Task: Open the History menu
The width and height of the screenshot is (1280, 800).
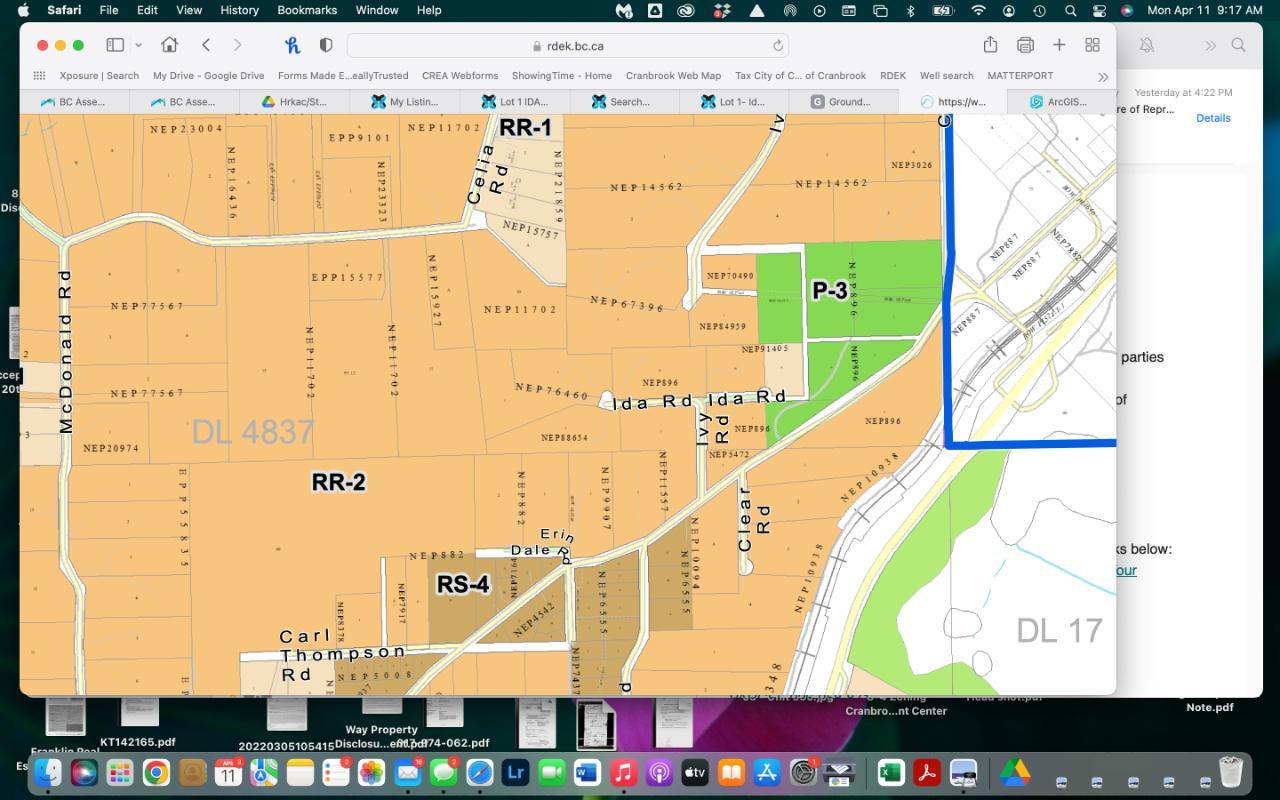Action: tap(239, 10)
